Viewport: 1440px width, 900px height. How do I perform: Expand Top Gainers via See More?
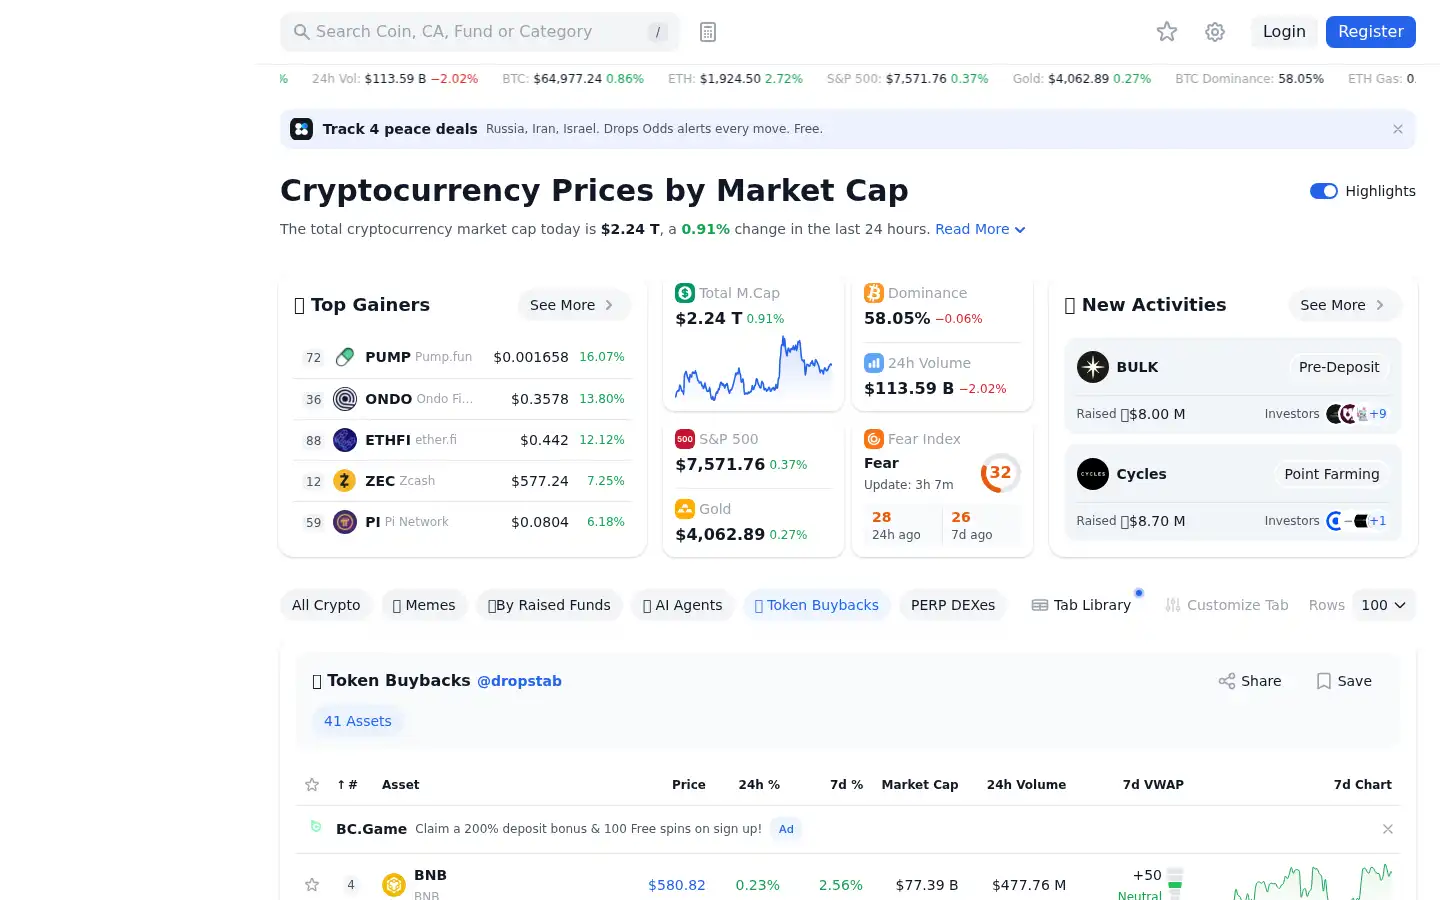click(573, 305)
